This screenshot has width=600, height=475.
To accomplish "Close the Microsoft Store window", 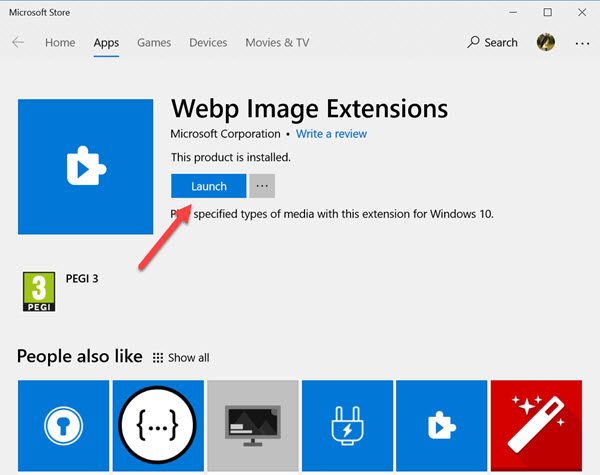I will tap(582, 12).
